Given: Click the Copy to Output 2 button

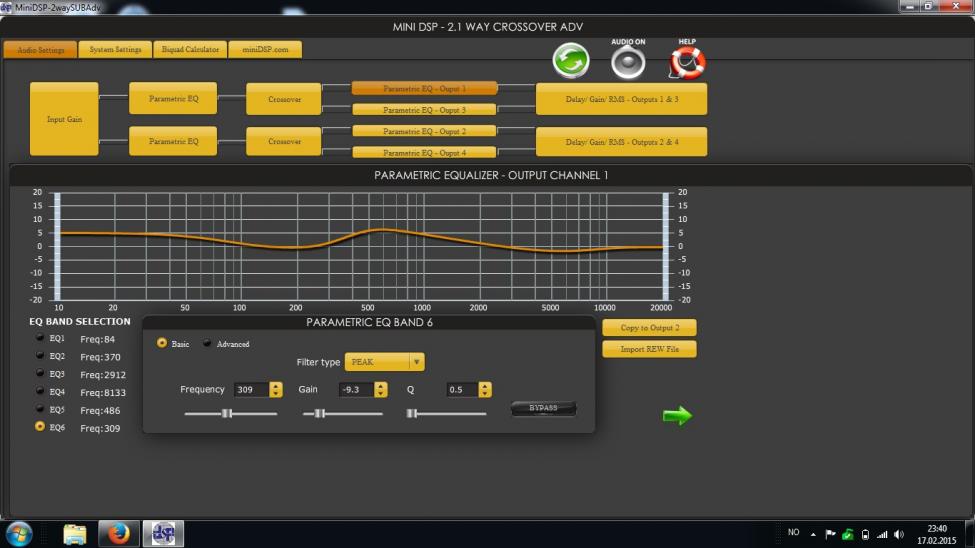Looking at the screenshot, I should (648, 328).
